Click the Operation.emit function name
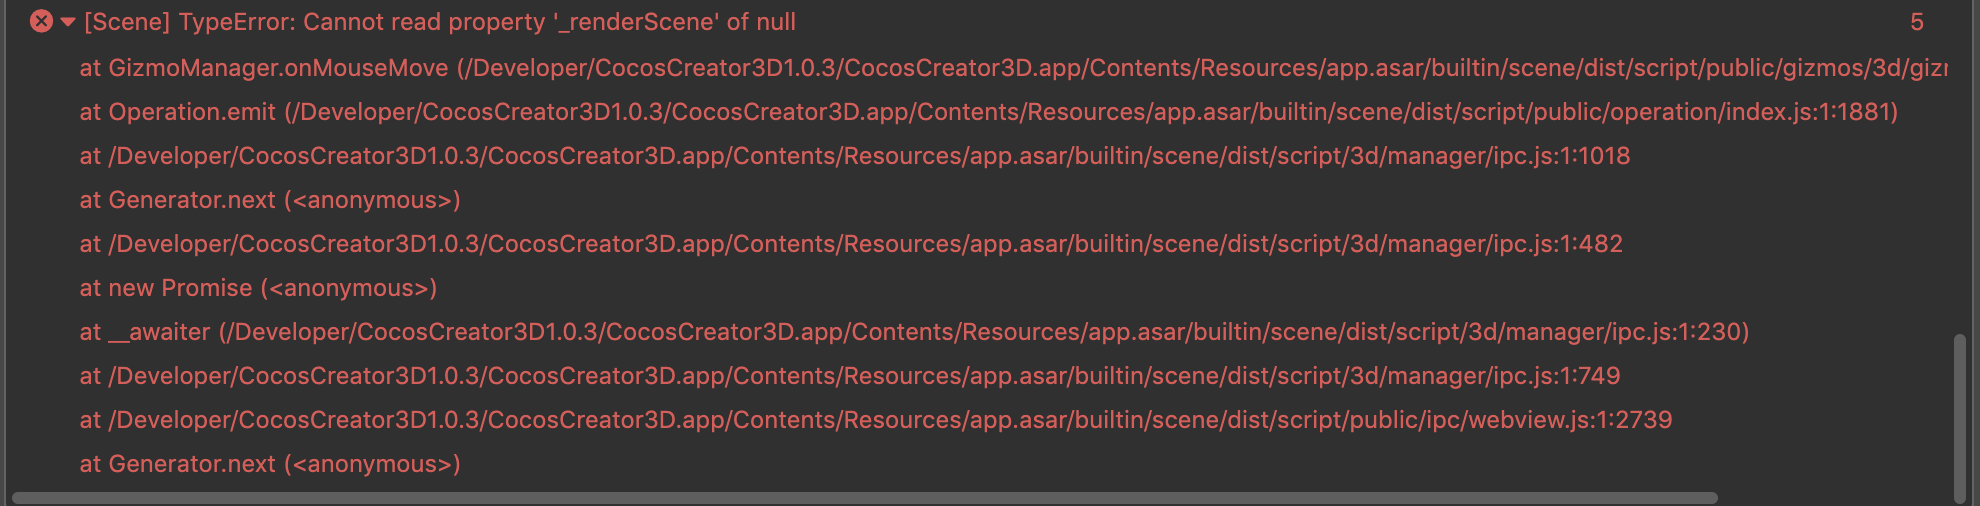The height and width of the screenshot is (506, 1980). click(192, 112)
